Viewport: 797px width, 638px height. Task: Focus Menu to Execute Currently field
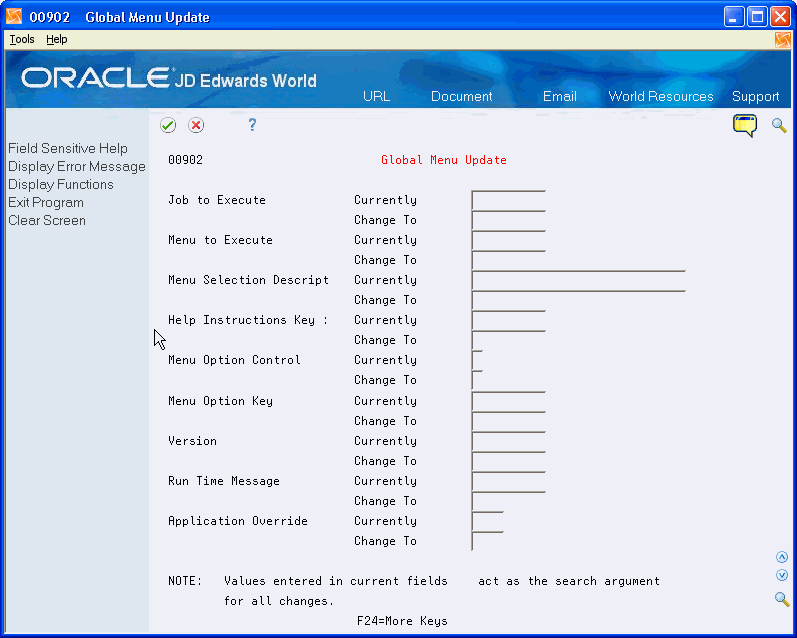[508, 240]
